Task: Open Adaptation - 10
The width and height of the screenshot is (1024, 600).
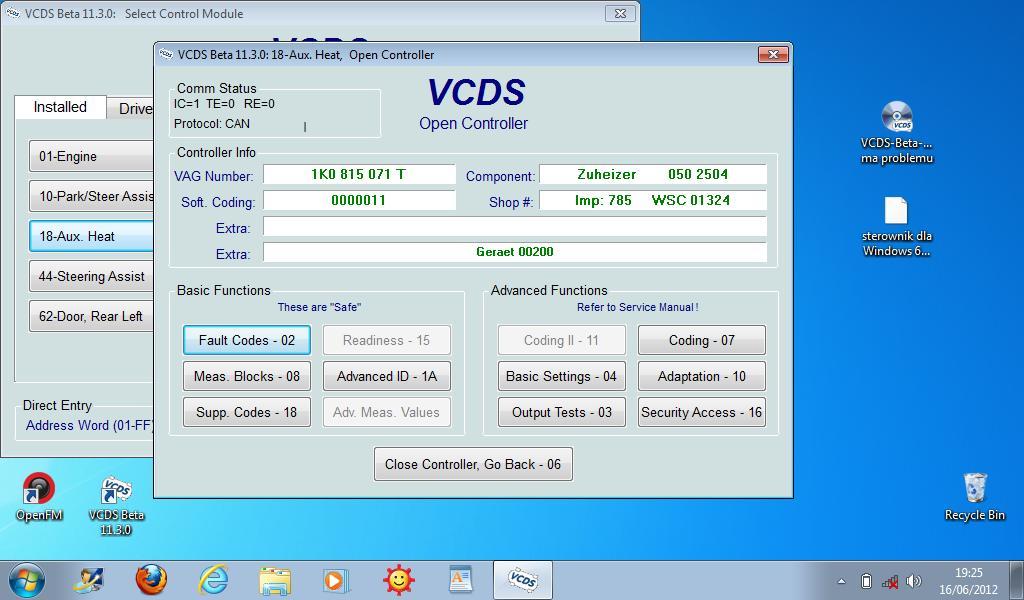Action: point(702,376)
